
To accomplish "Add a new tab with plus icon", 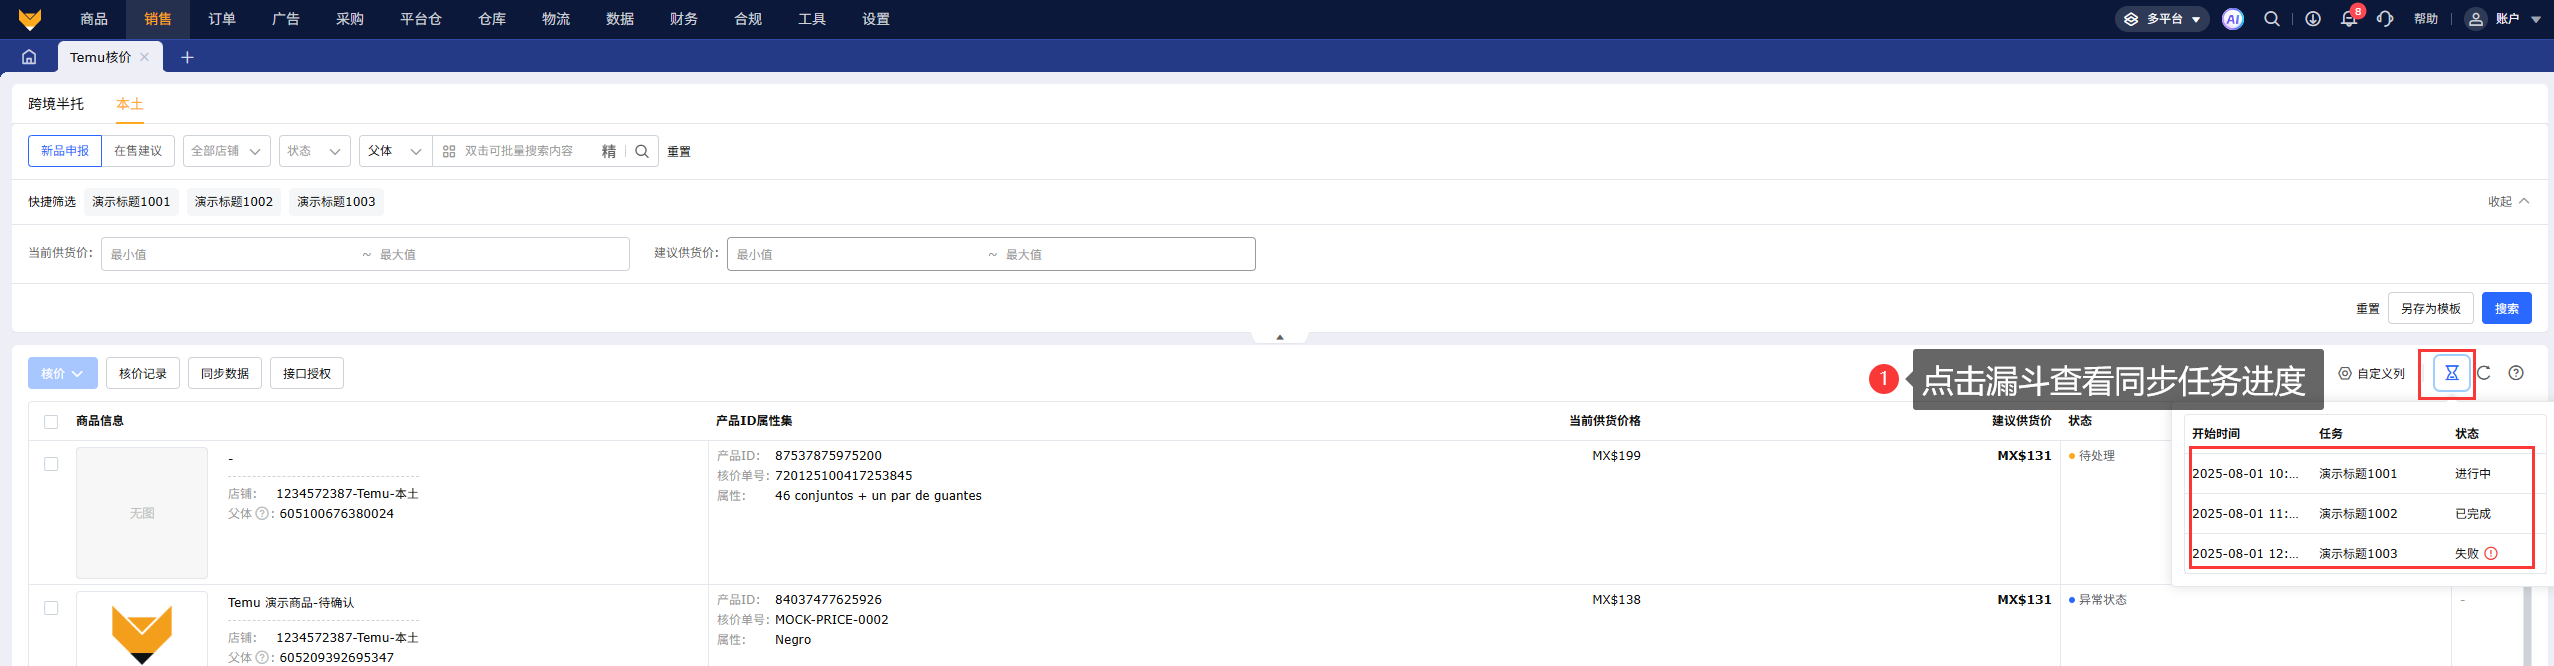I will click(x=187, y=57).
